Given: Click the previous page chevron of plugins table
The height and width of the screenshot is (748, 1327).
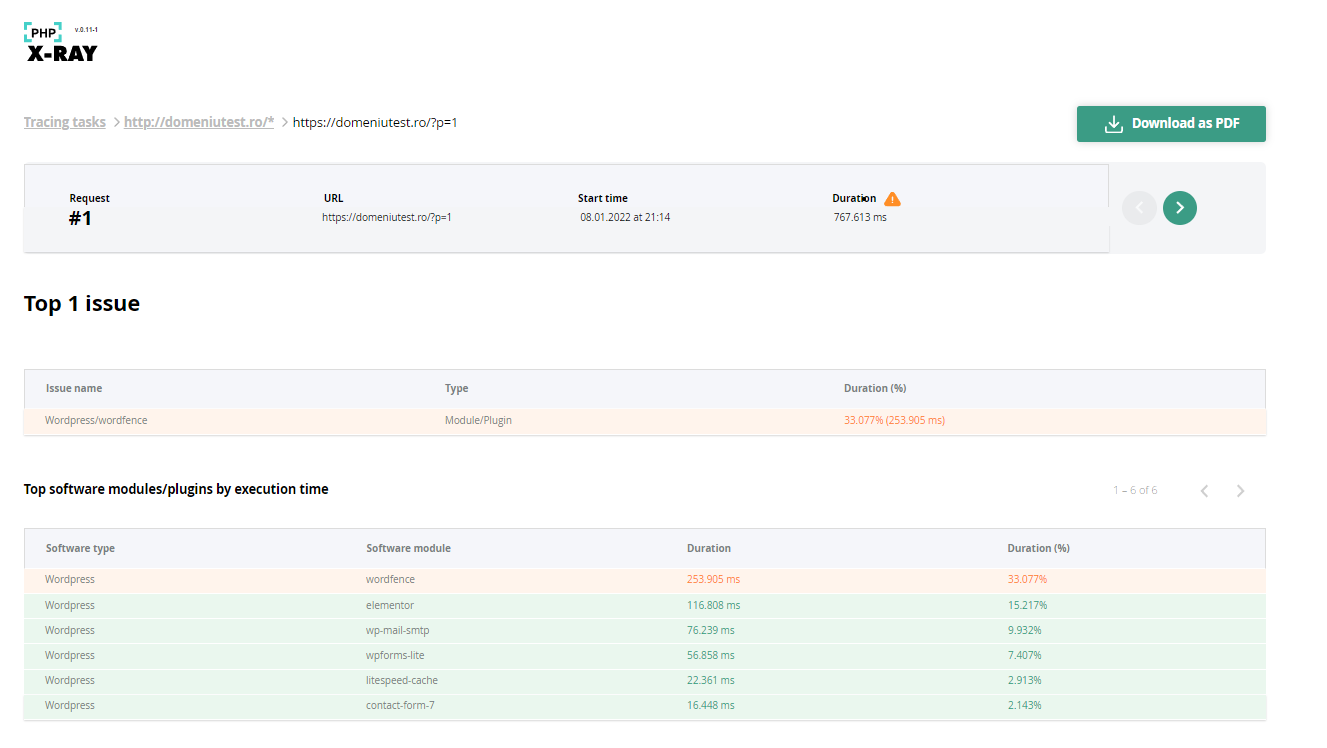Looking at the screenshot, I should click(1204, 491).
